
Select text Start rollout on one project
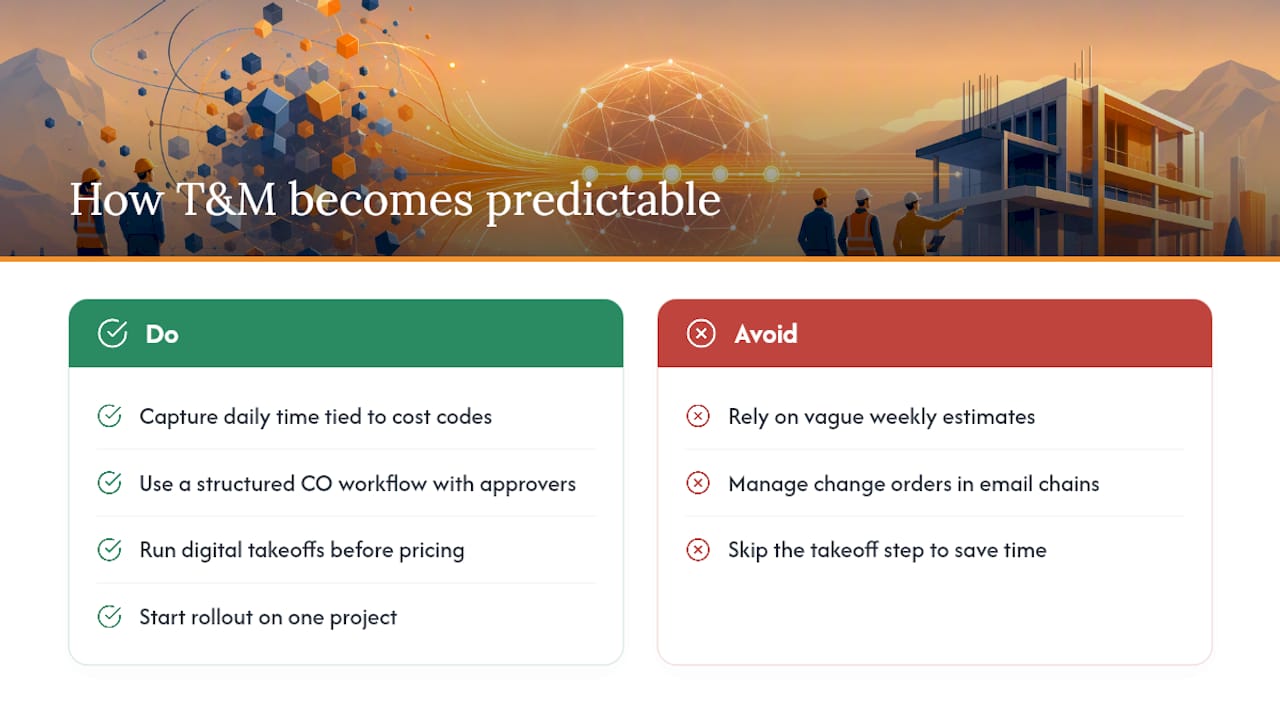pyautogui.click(x=268, y=617)
